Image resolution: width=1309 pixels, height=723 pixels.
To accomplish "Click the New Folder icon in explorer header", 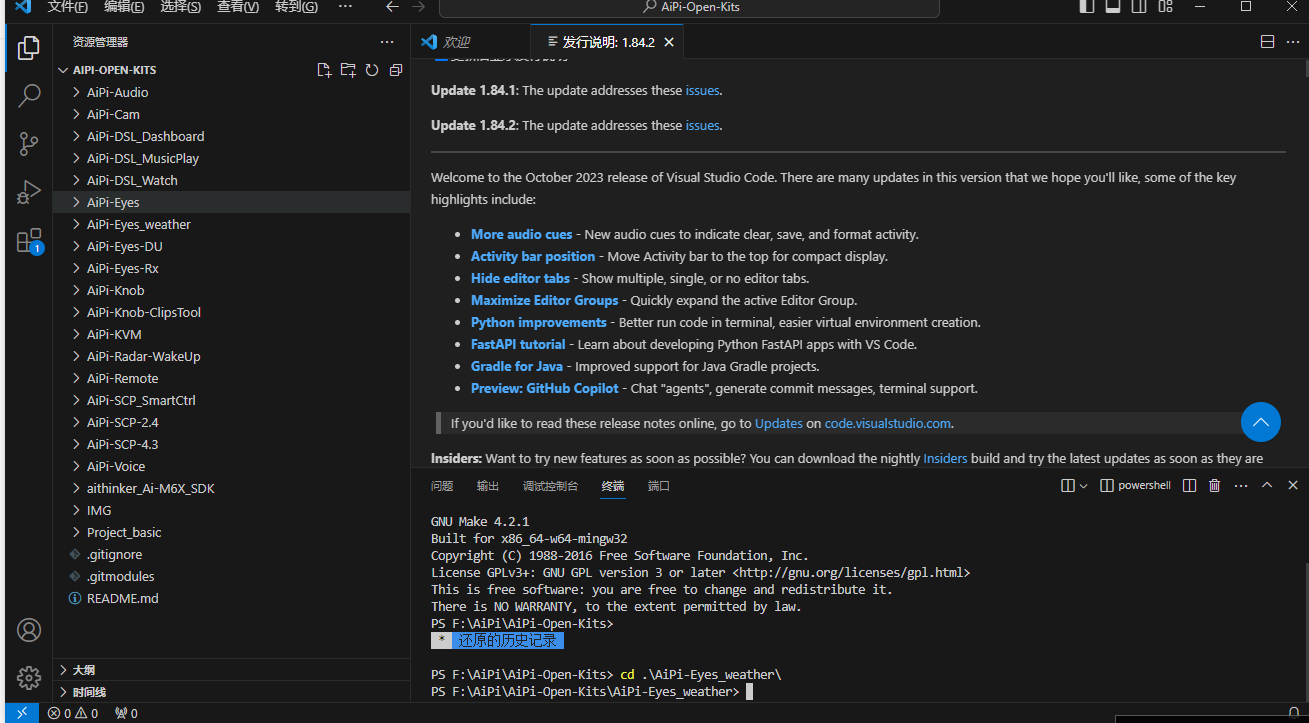I will (348, 70).
